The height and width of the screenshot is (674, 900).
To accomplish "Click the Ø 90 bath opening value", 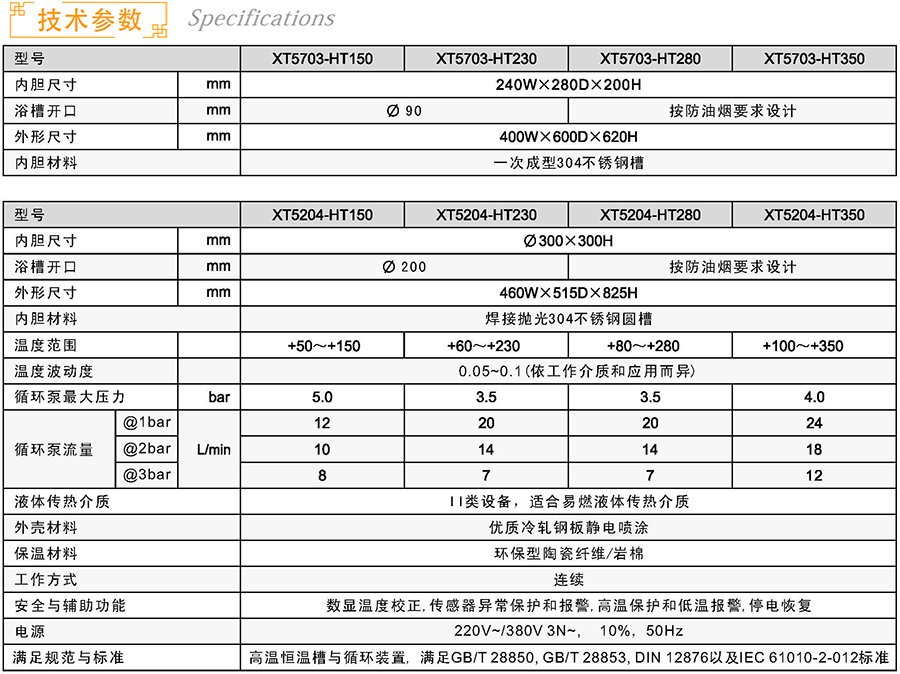I will 404,111.
